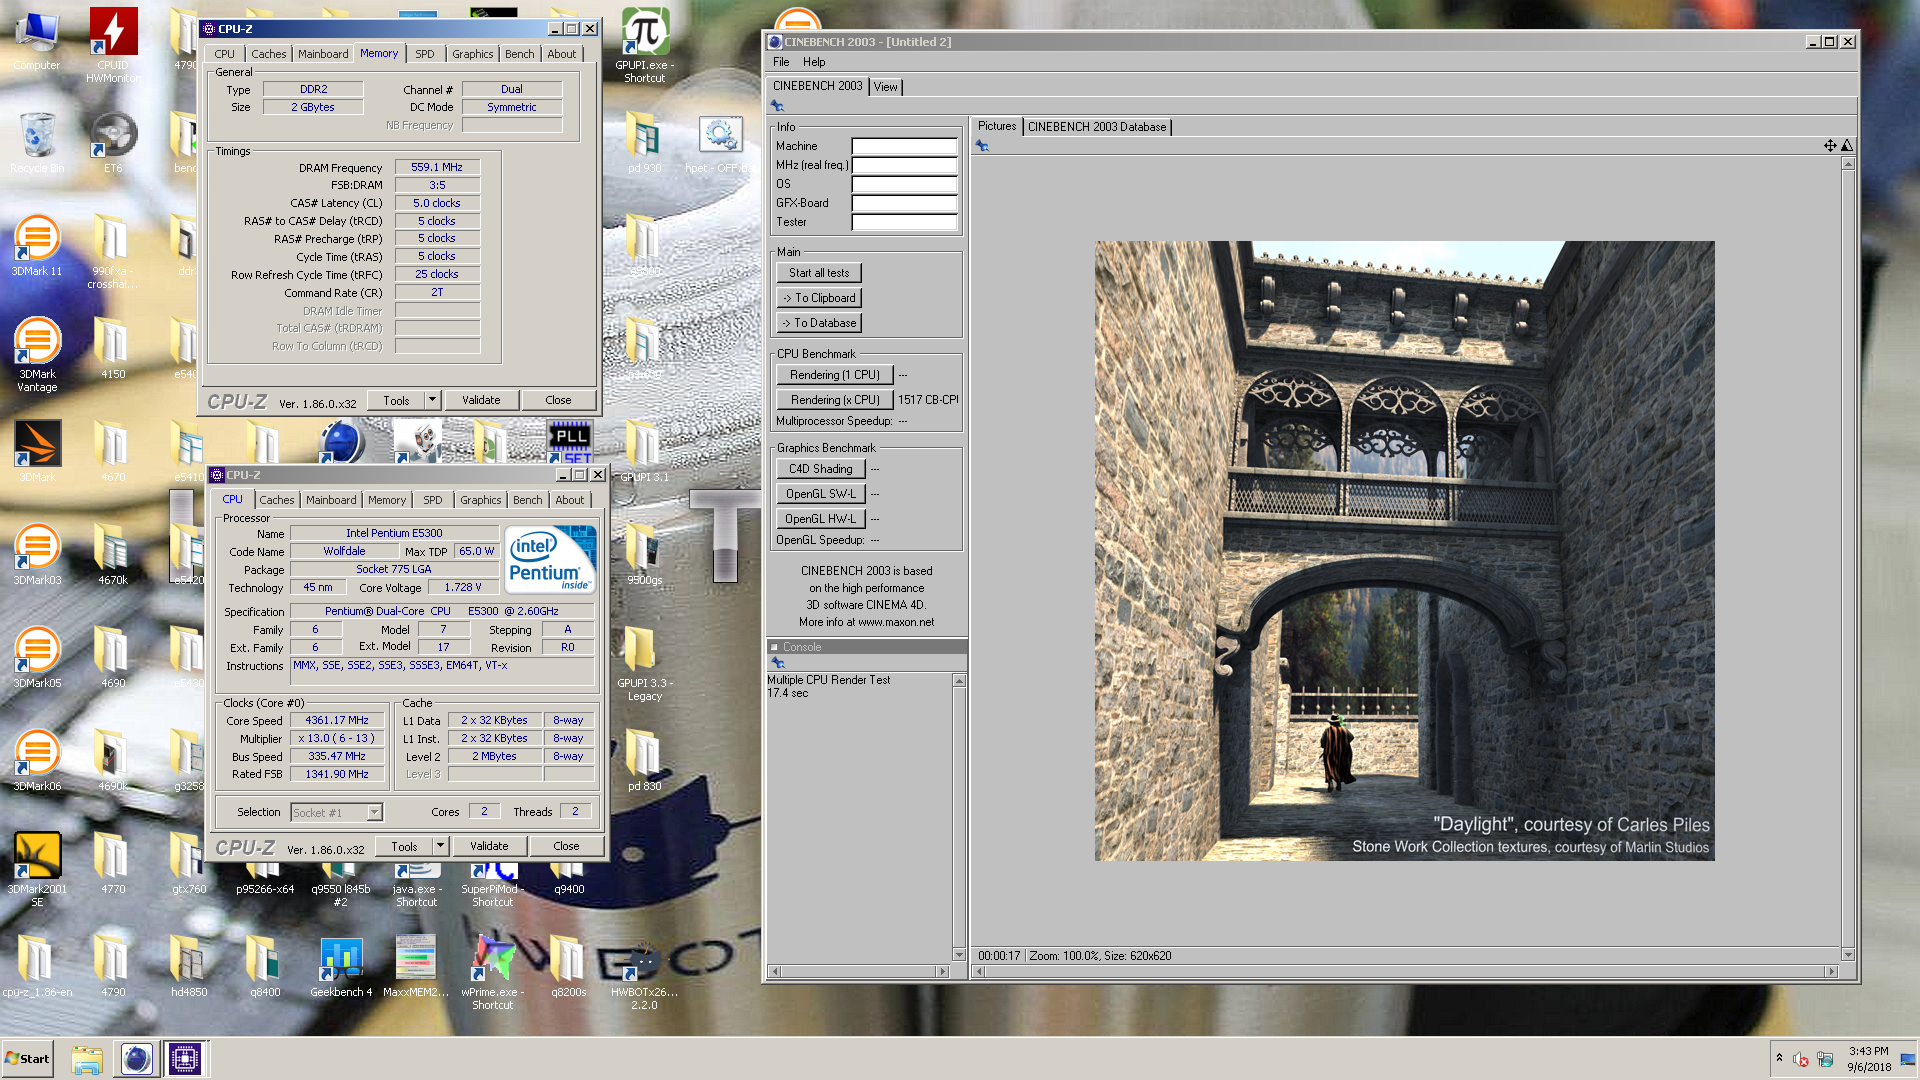Screen dimensions: 1920x1080
Task: Open GPUPI.exe shortcut icon
Action: (645, 45)
